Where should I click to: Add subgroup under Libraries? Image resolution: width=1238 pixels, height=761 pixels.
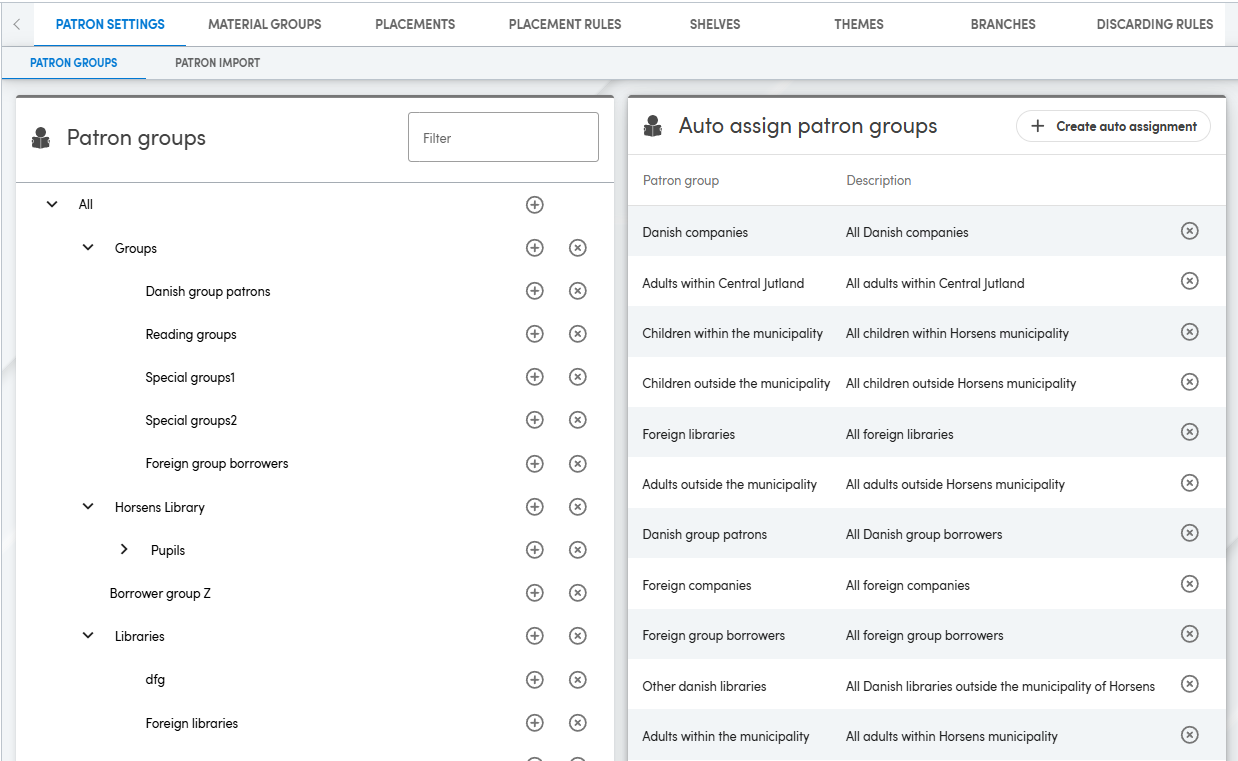coord(535,636)
